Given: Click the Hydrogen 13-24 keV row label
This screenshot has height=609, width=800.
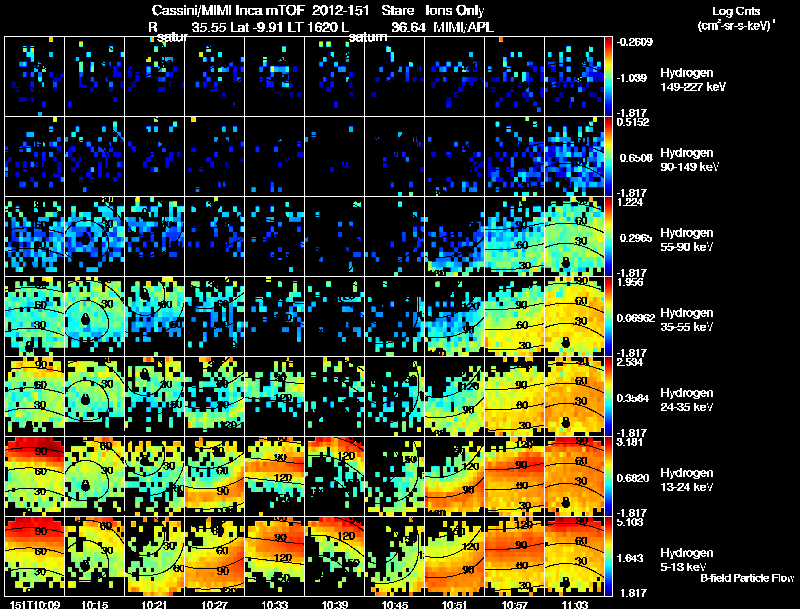Looking at the screenshot, I should pyautogui.click(x=687, y=480).
